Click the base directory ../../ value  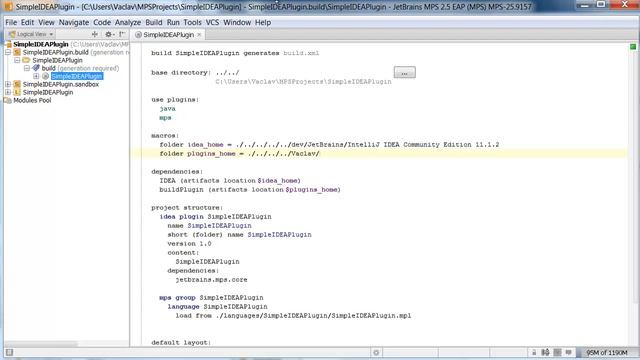(227, 73)
